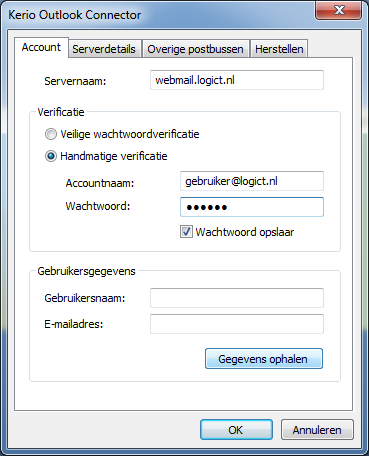Click the Gegevens ophalen button
This screenshot has height=456, width=369.
click(264, 359)
